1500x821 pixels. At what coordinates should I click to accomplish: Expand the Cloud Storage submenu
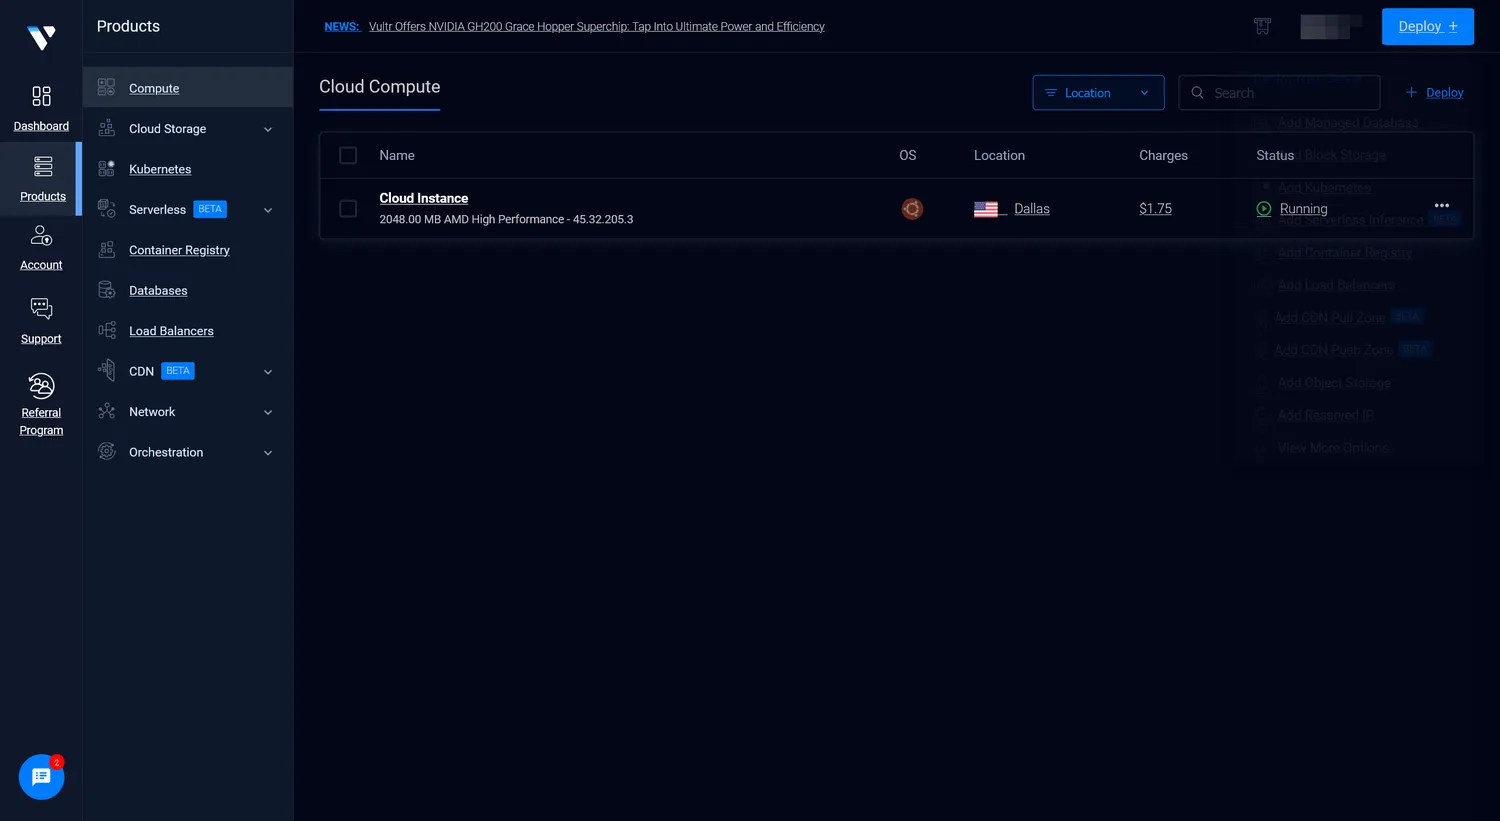coord(268,130)
